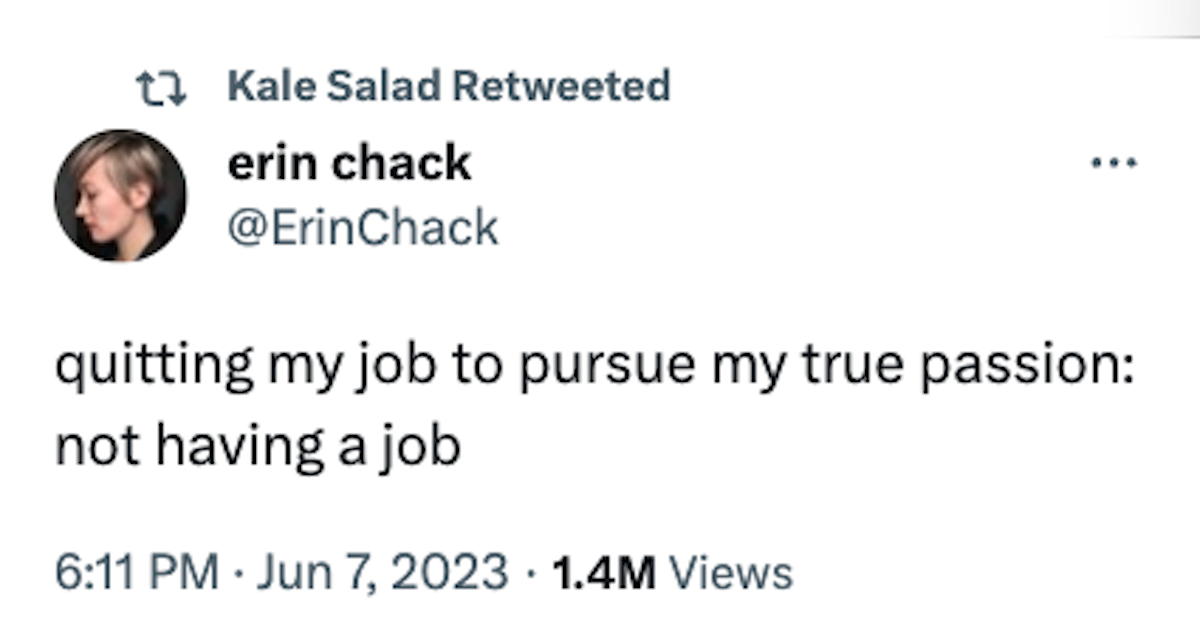The image size is (1200, 630).
Task: Click the 6:11 PM timestamp
Action: coord(136,573)
